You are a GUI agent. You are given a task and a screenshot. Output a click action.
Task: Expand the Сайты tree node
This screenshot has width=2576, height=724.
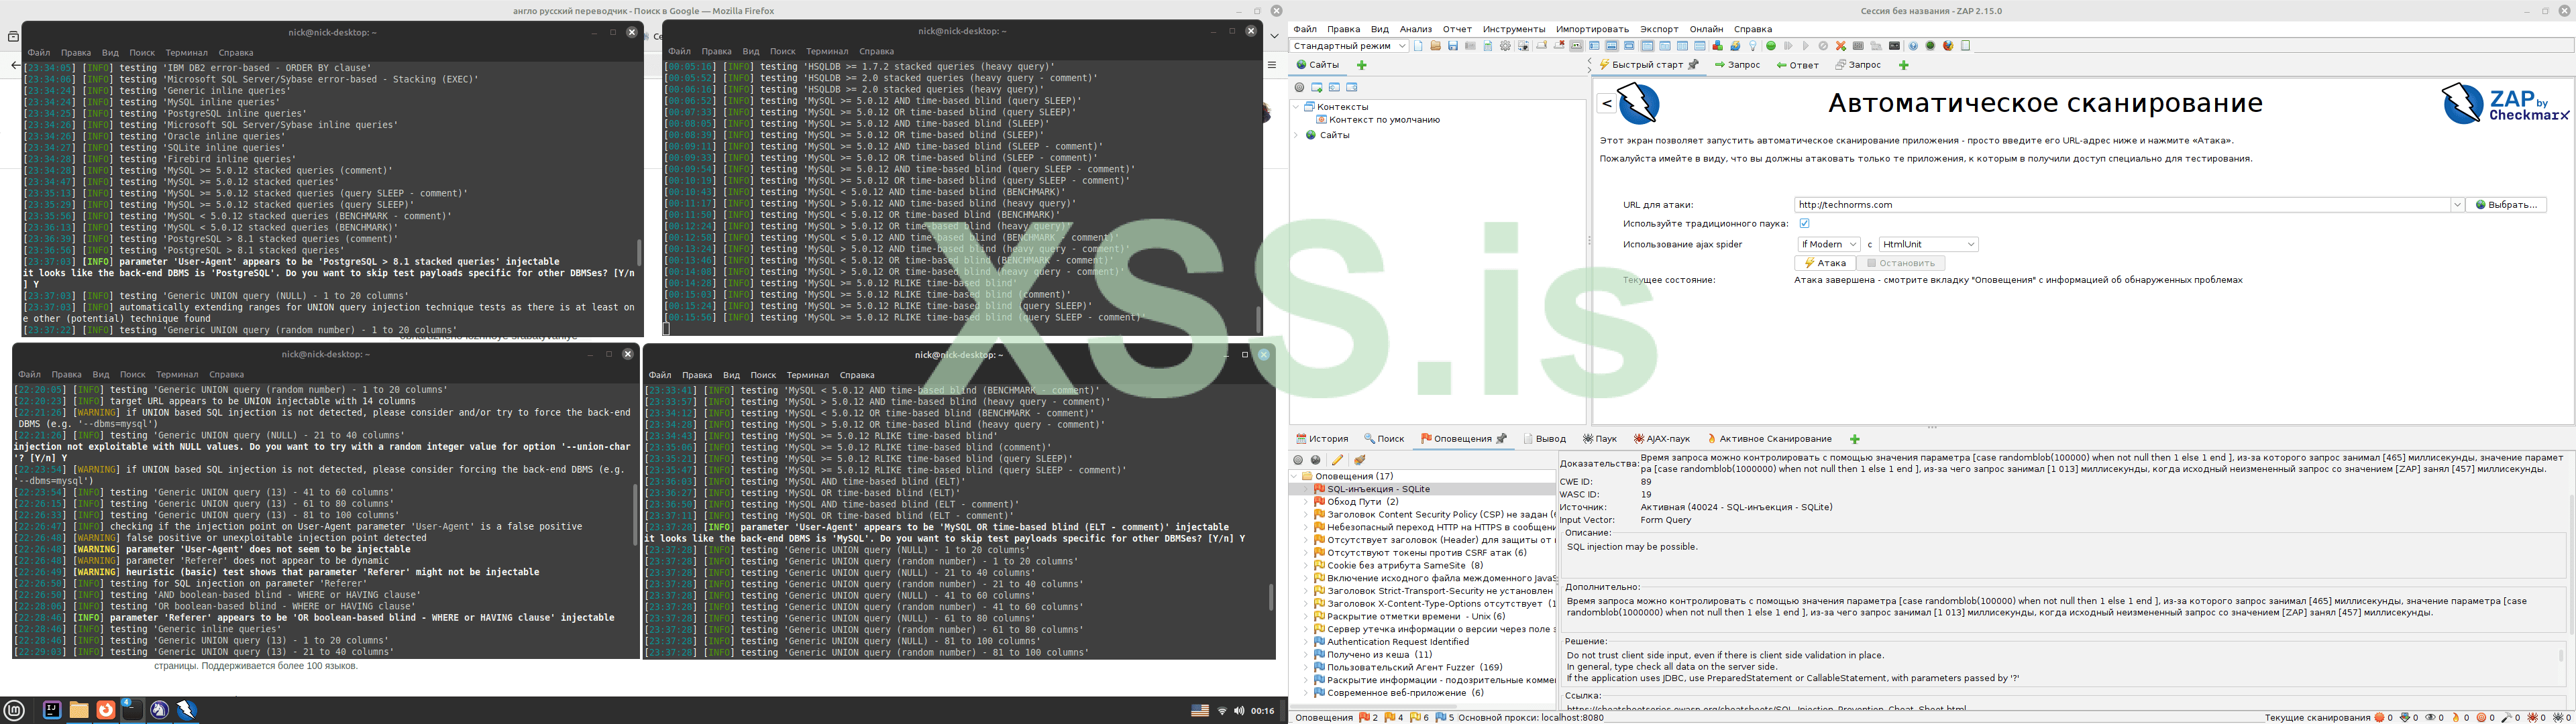pos(1297,135)
